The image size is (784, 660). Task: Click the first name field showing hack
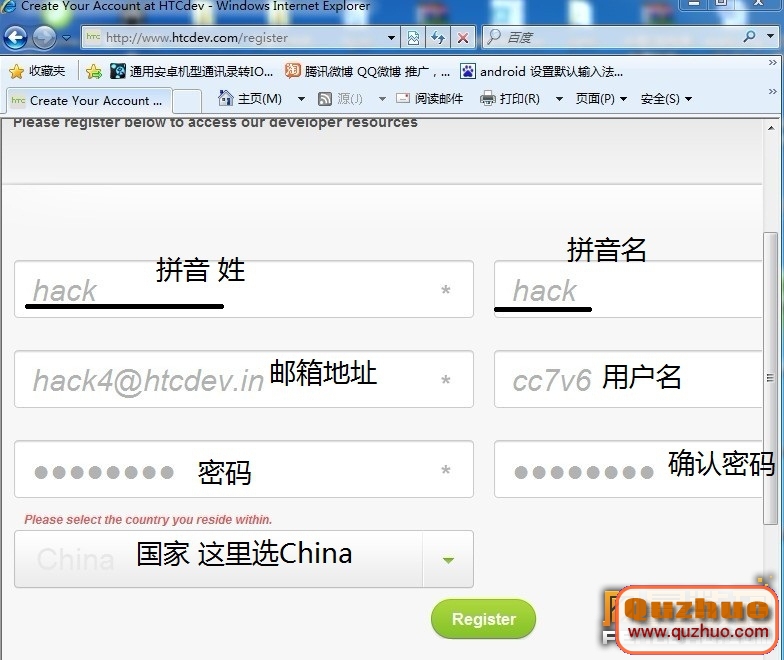(x=244, y=289)
